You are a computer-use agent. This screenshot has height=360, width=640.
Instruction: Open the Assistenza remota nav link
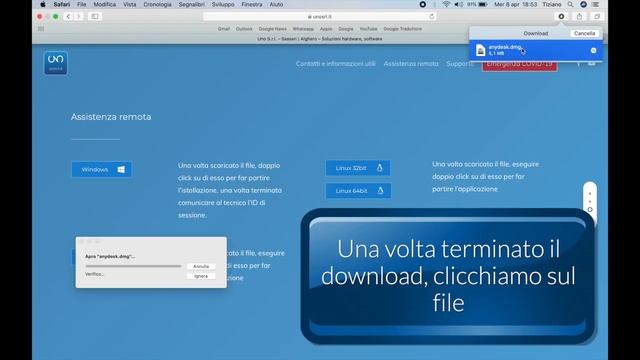(x=411, y=64)
